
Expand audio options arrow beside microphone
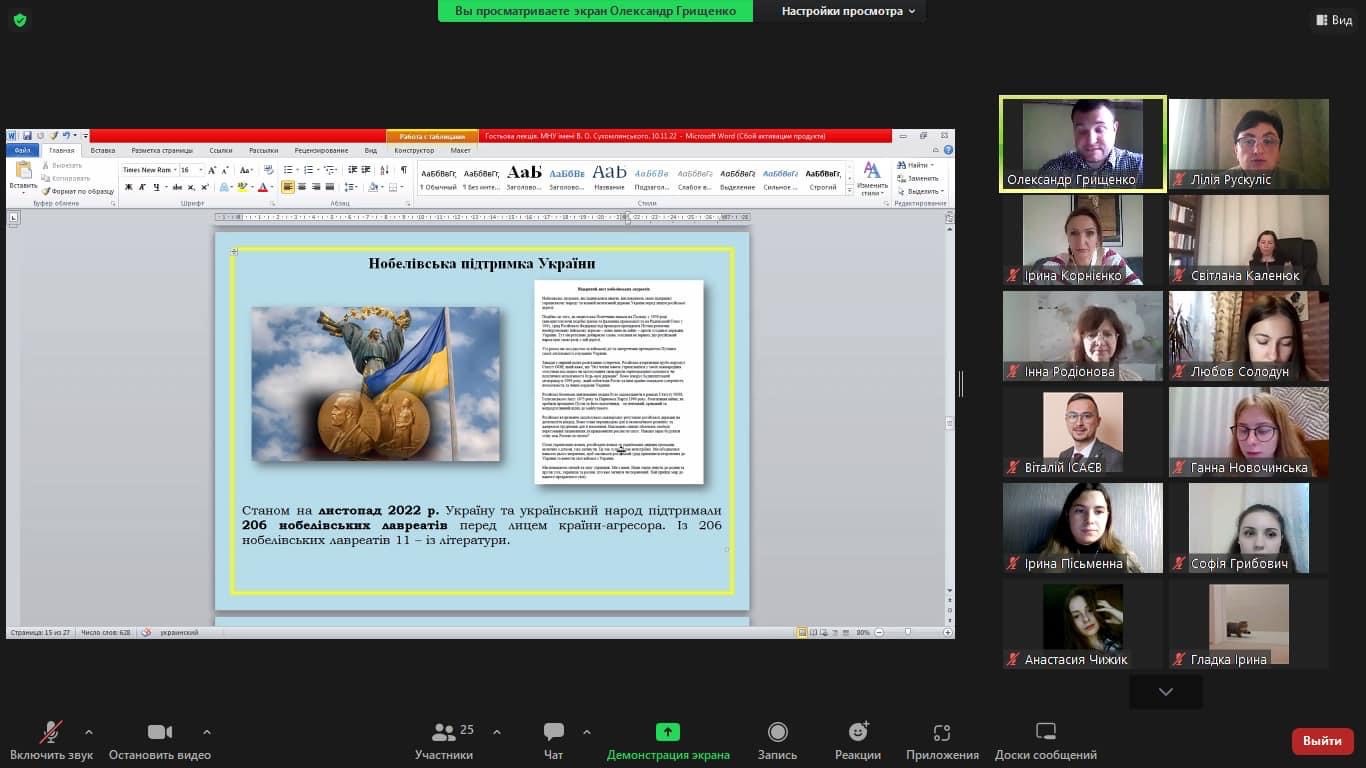coord(89,732)
